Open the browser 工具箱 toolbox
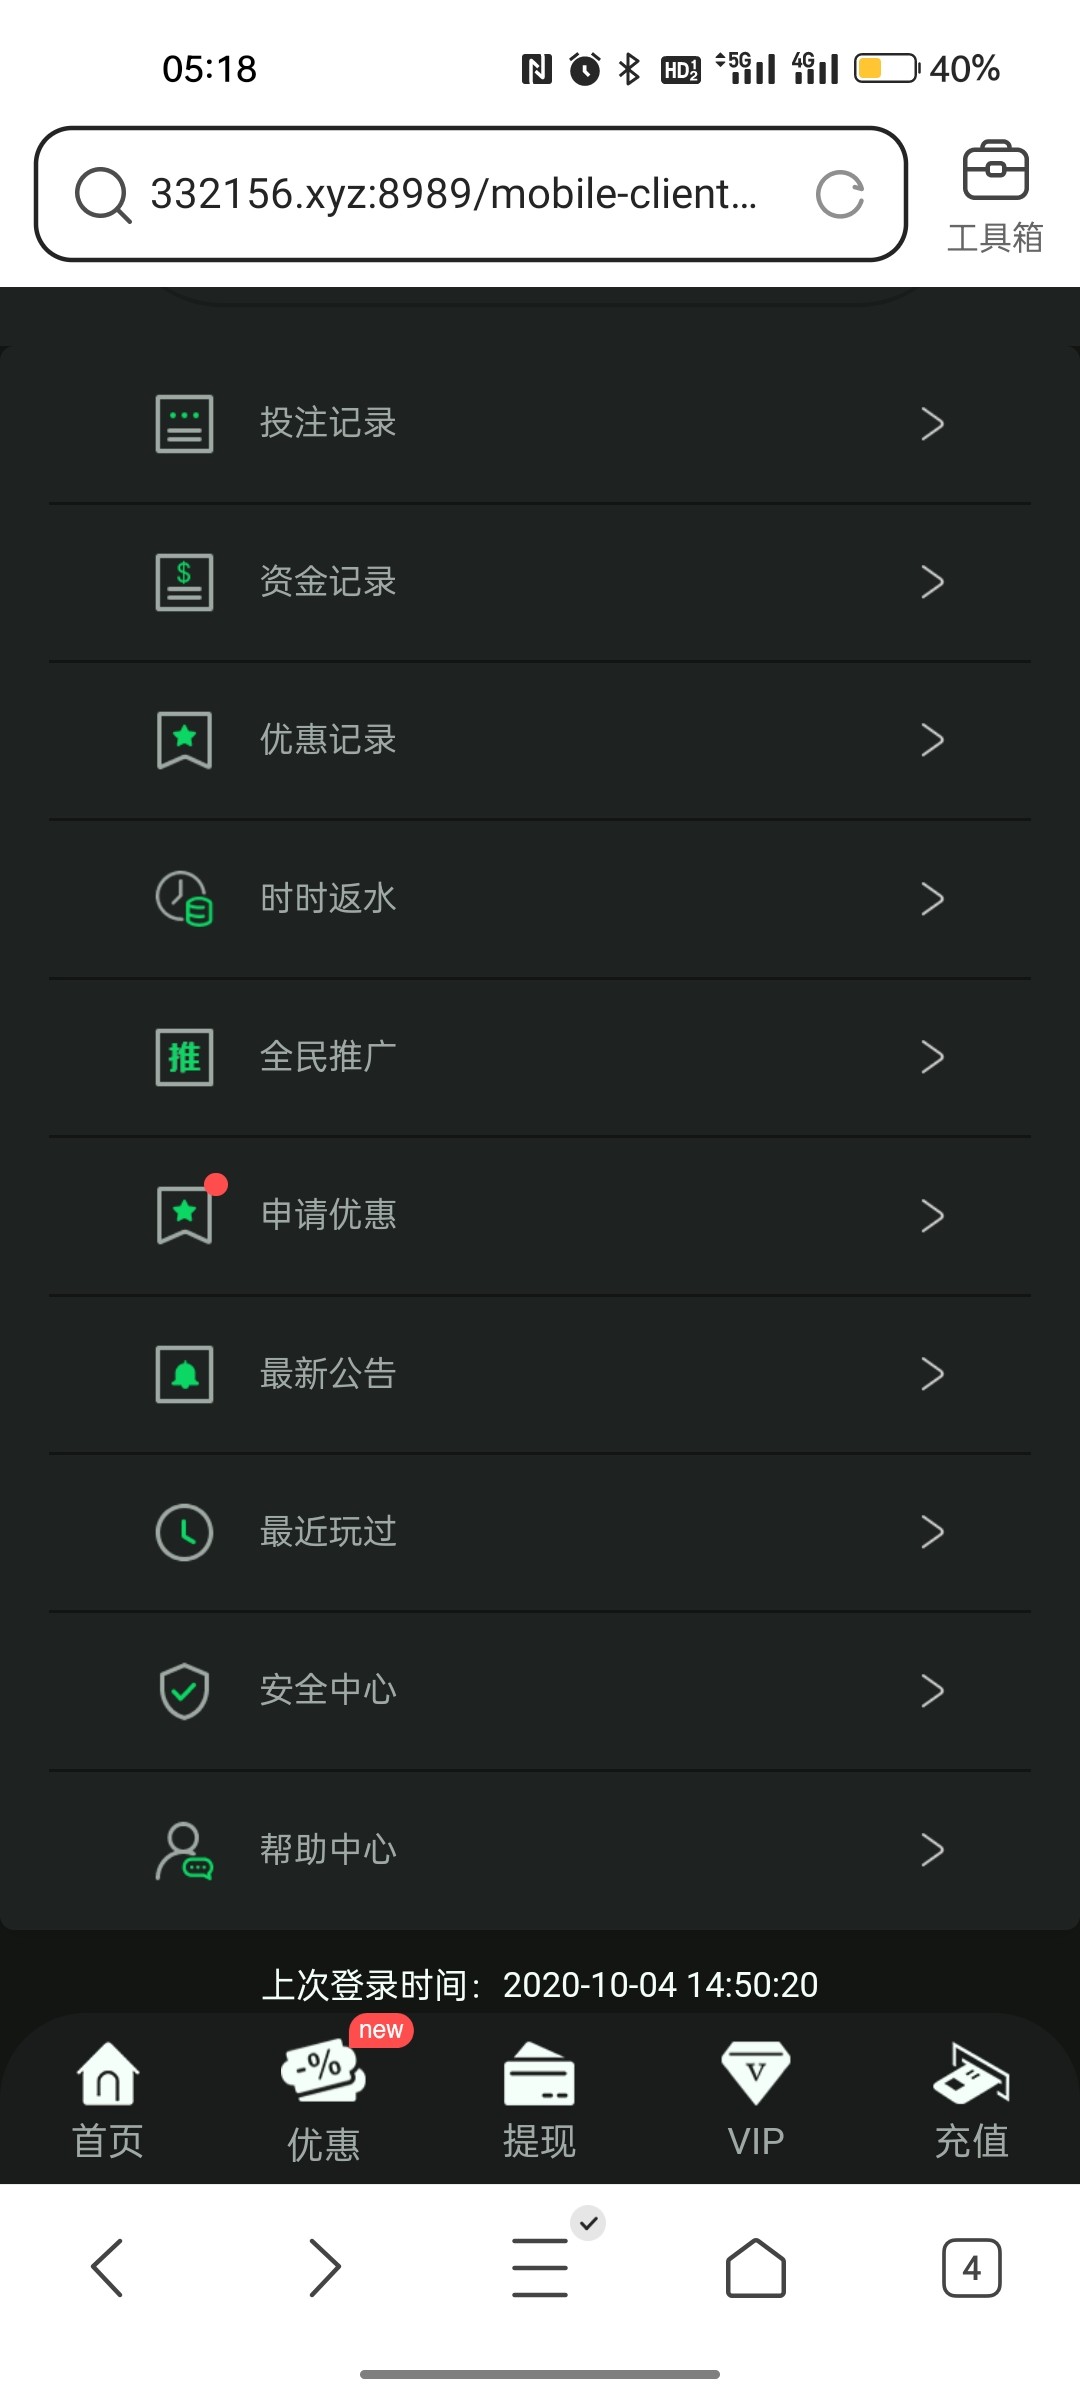This screenshot has height=2400, width=1080. click(994, 195)
